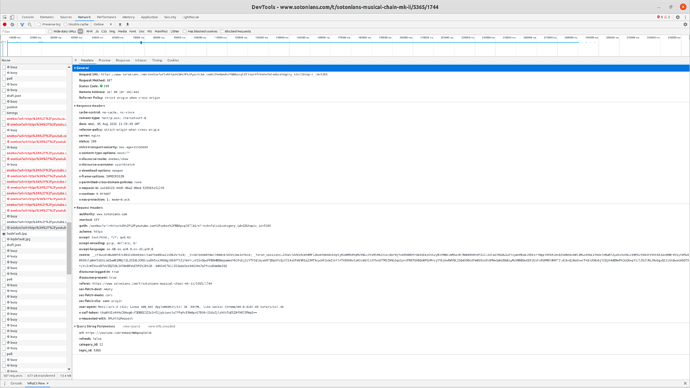Close the request details pane with X

click(x=76, y=60)
